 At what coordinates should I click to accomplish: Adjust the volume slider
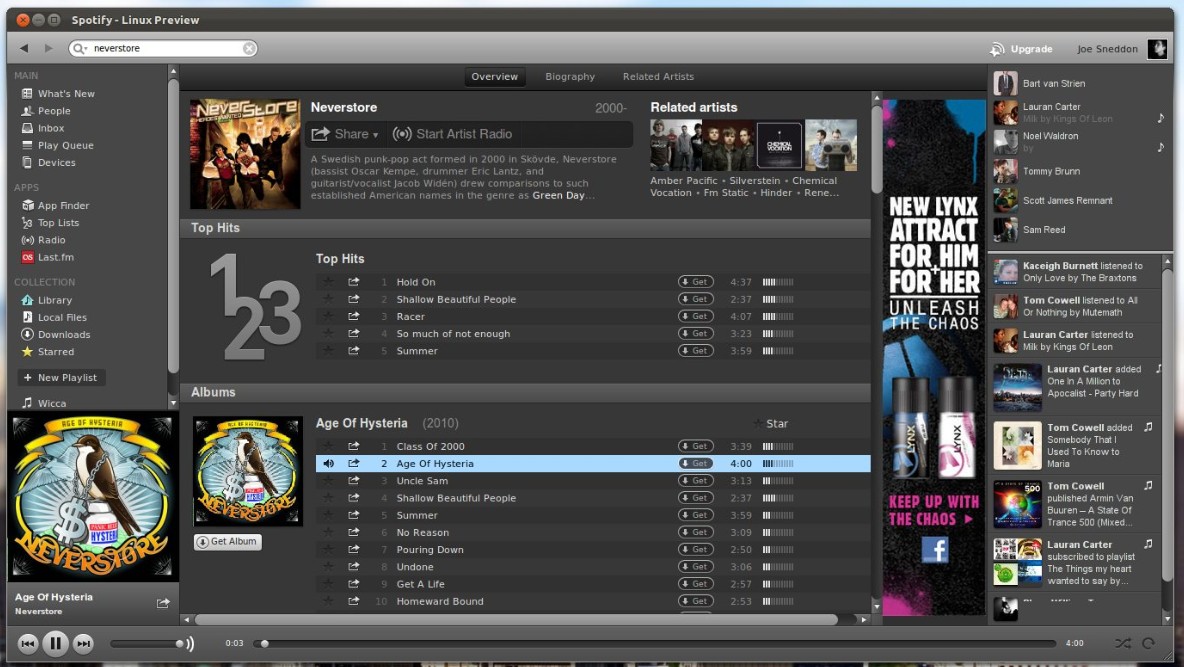pos(146,644)
